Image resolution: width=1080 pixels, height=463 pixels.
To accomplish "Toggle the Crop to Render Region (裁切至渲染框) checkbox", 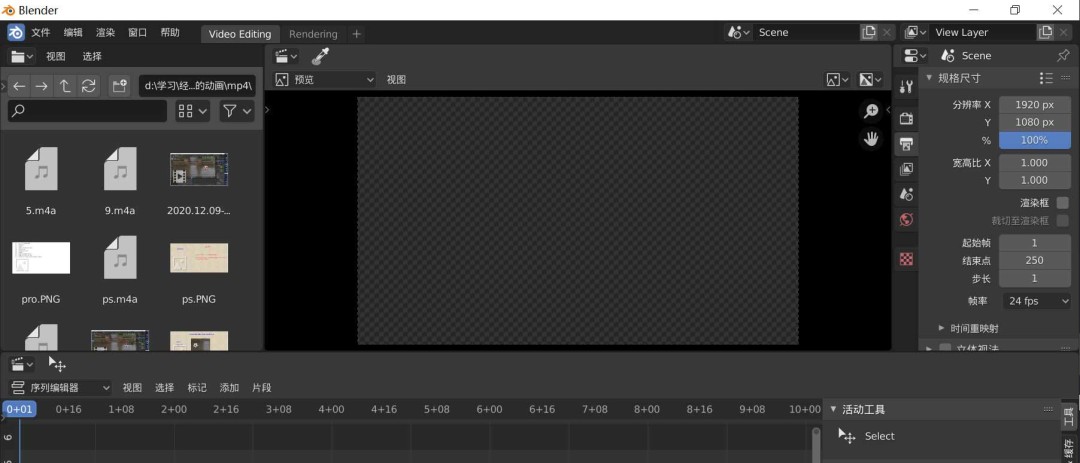I will click(x=1063, y=220).
